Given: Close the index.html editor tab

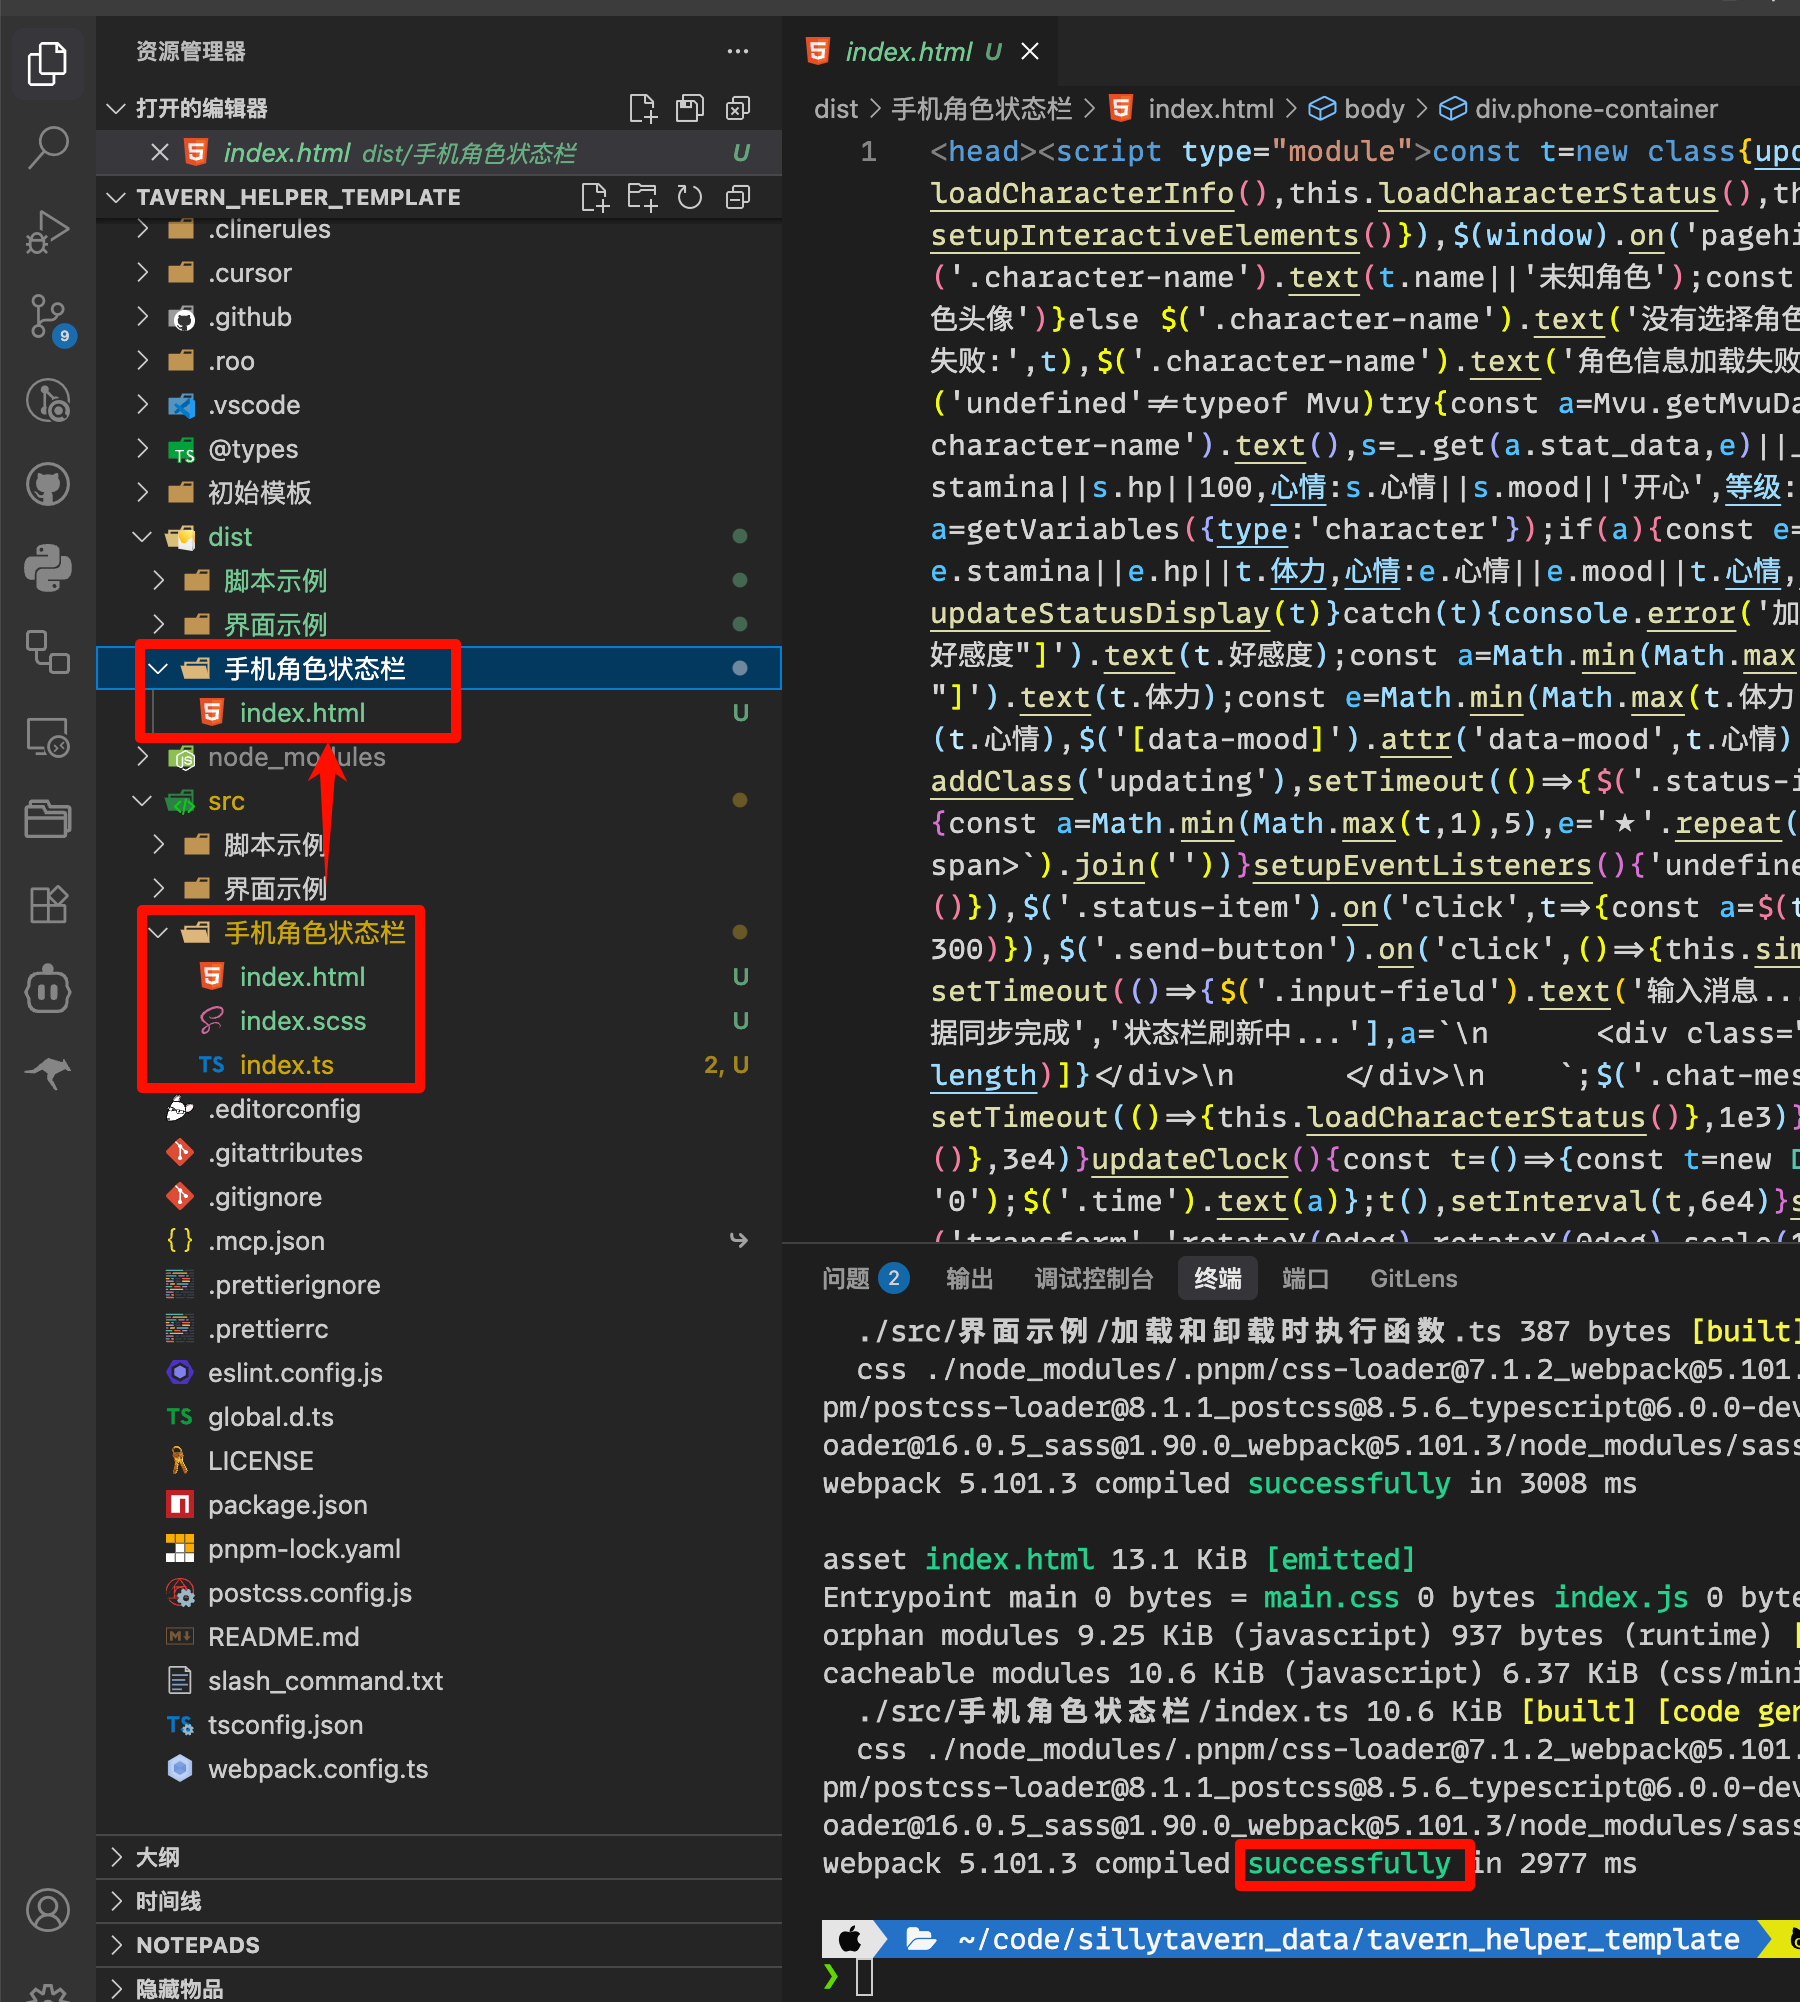Looking at the screenshot, I should (1030, 51).
